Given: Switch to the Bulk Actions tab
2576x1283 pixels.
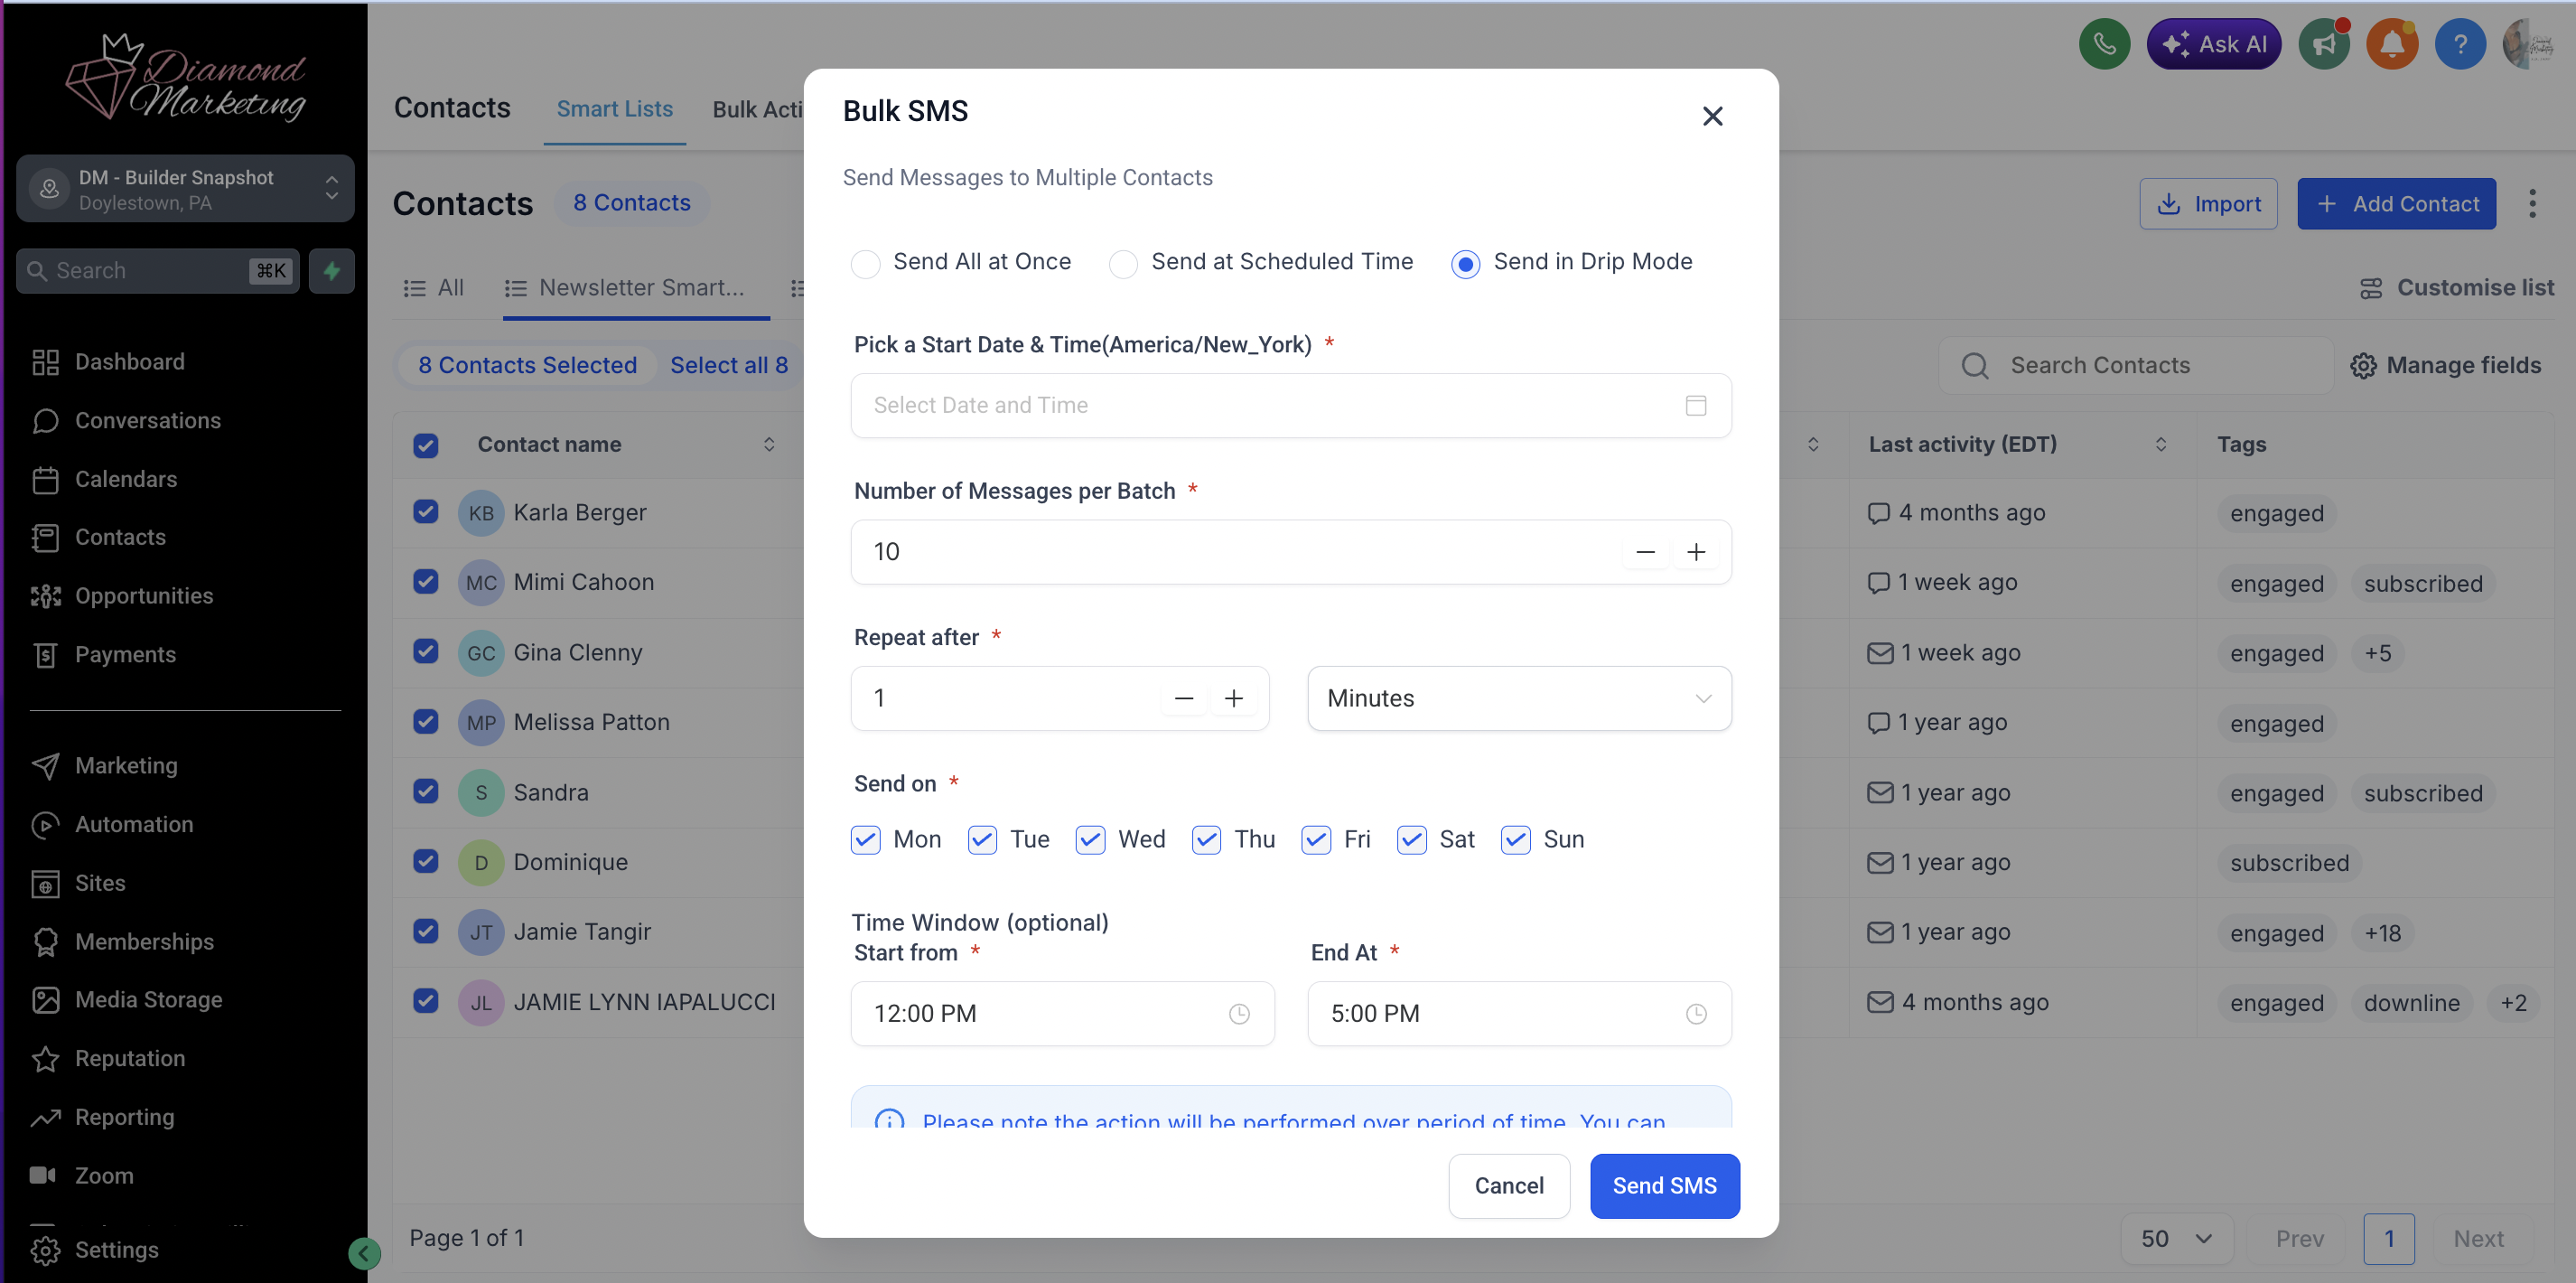Looking at the screenshot, I should 757,110.
